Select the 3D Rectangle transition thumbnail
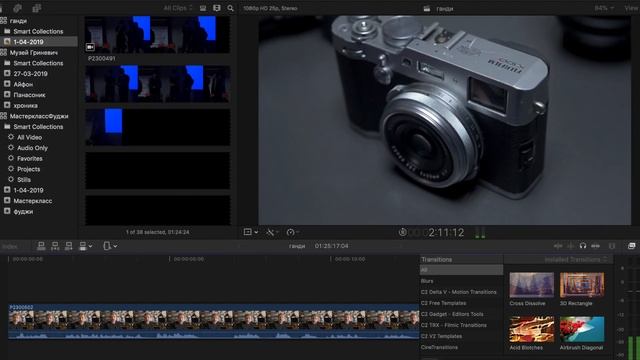The width and height of the screenshot is (640, 360). pyautogui.click(x=582, y=285)
